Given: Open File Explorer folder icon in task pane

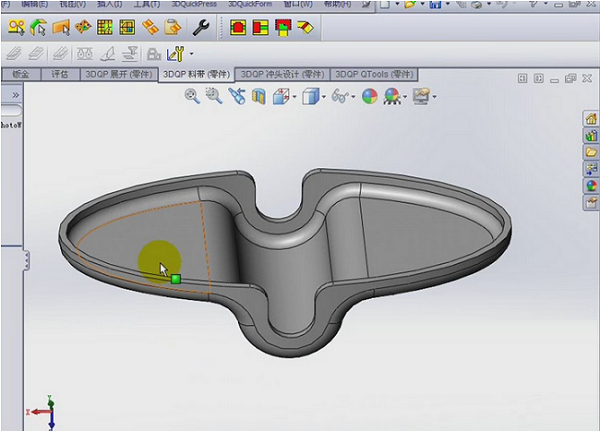Looking at the screenshot, I should (x=591, y=152).
